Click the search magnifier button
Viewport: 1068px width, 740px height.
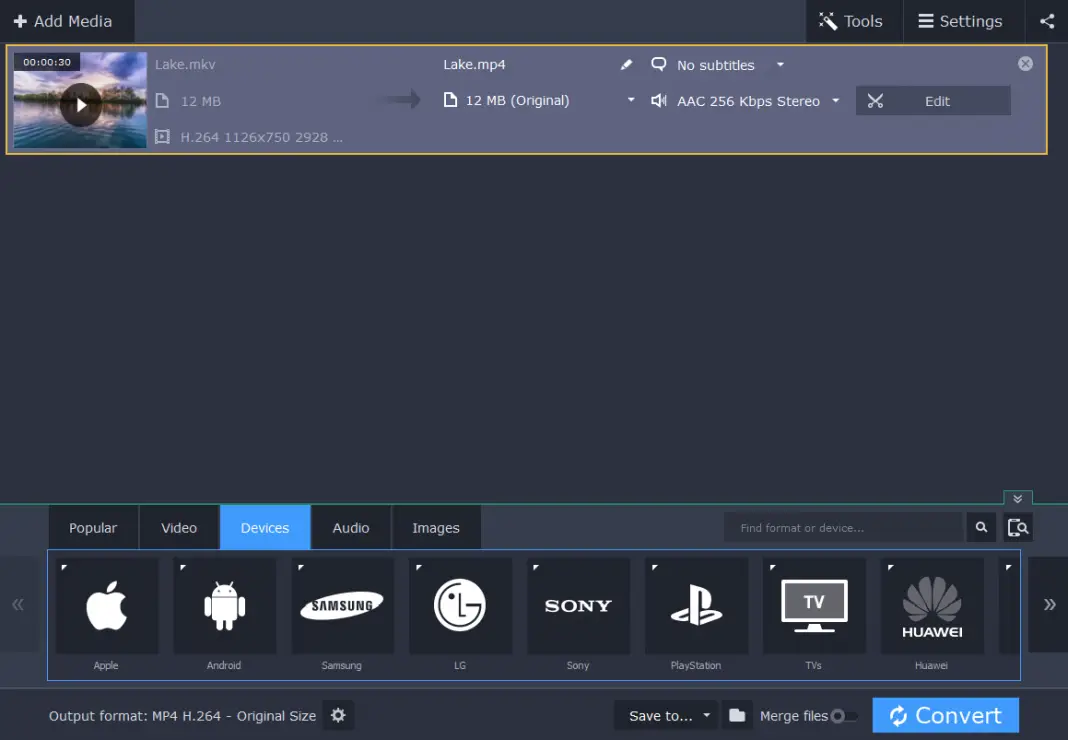(981, 527)
